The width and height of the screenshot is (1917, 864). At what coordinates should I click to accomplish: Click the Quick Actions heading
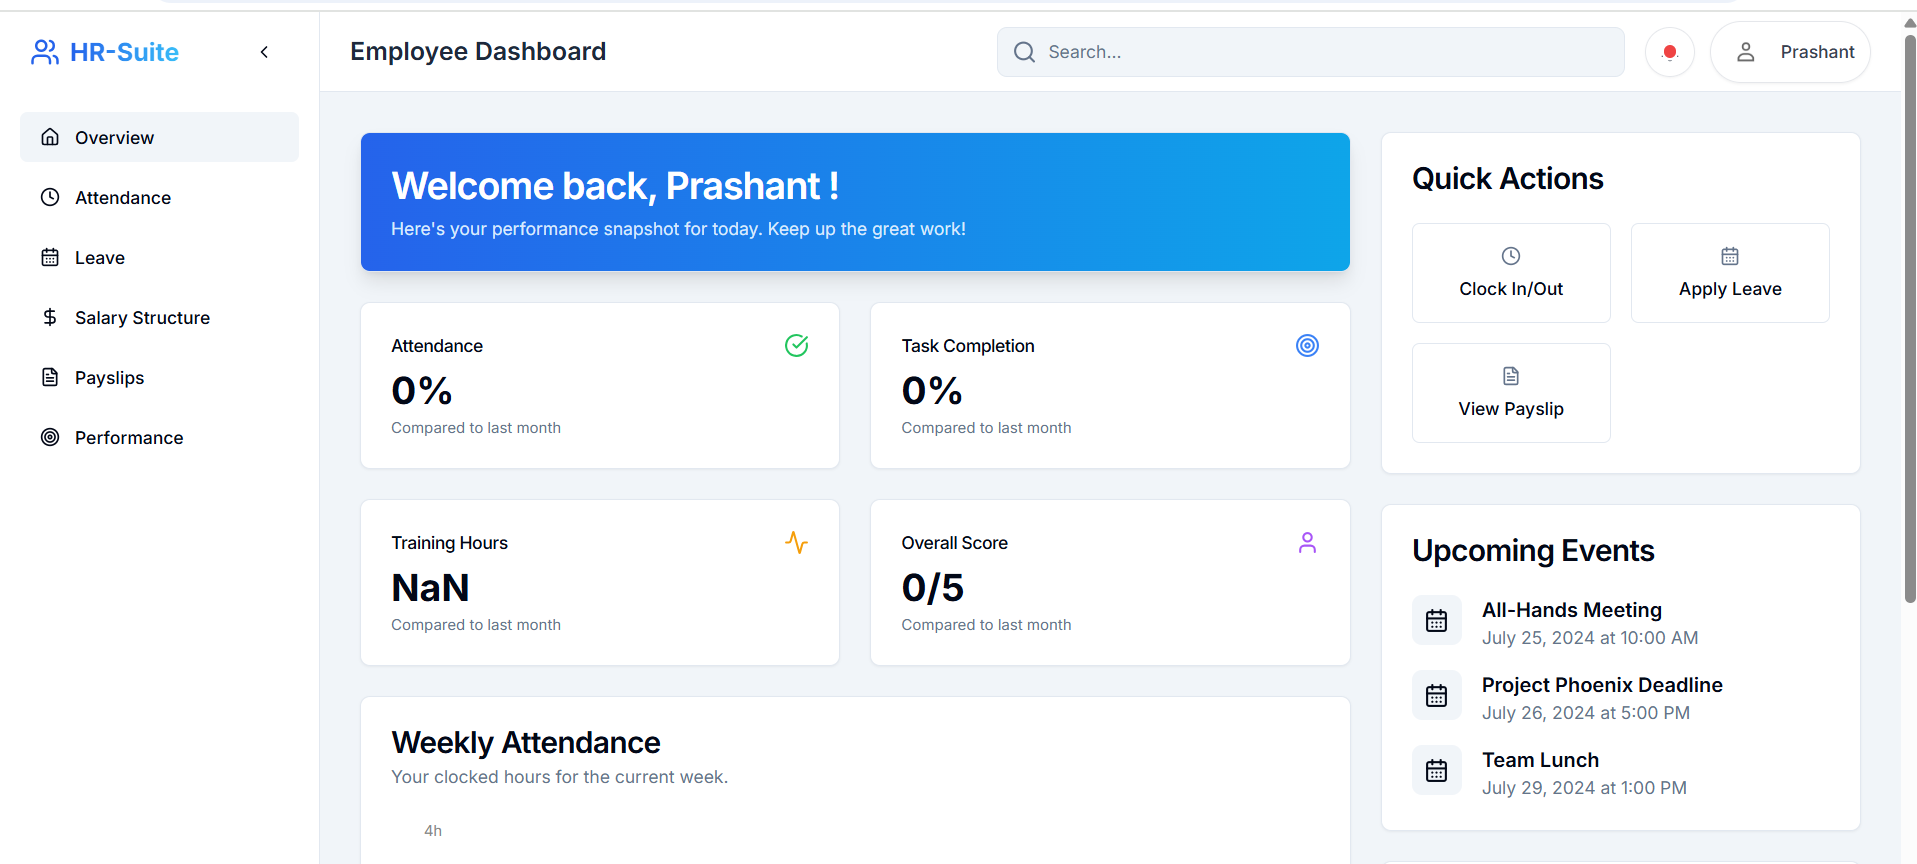coord(1508,179)
